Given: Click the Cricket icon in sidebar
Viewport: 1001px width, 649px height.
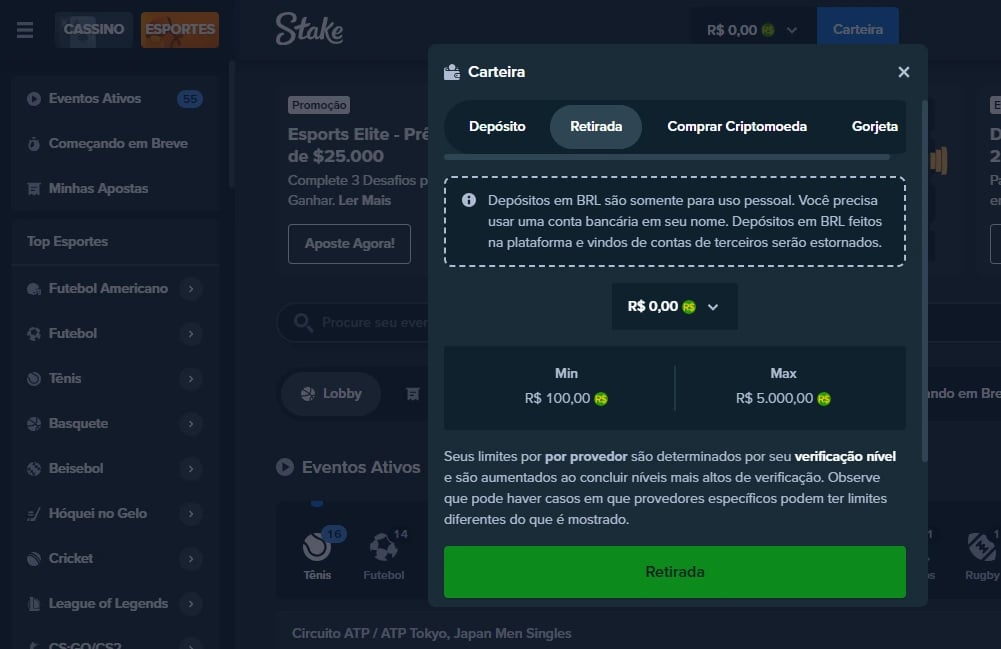Looking at the screenshot, I should point(34,558).
